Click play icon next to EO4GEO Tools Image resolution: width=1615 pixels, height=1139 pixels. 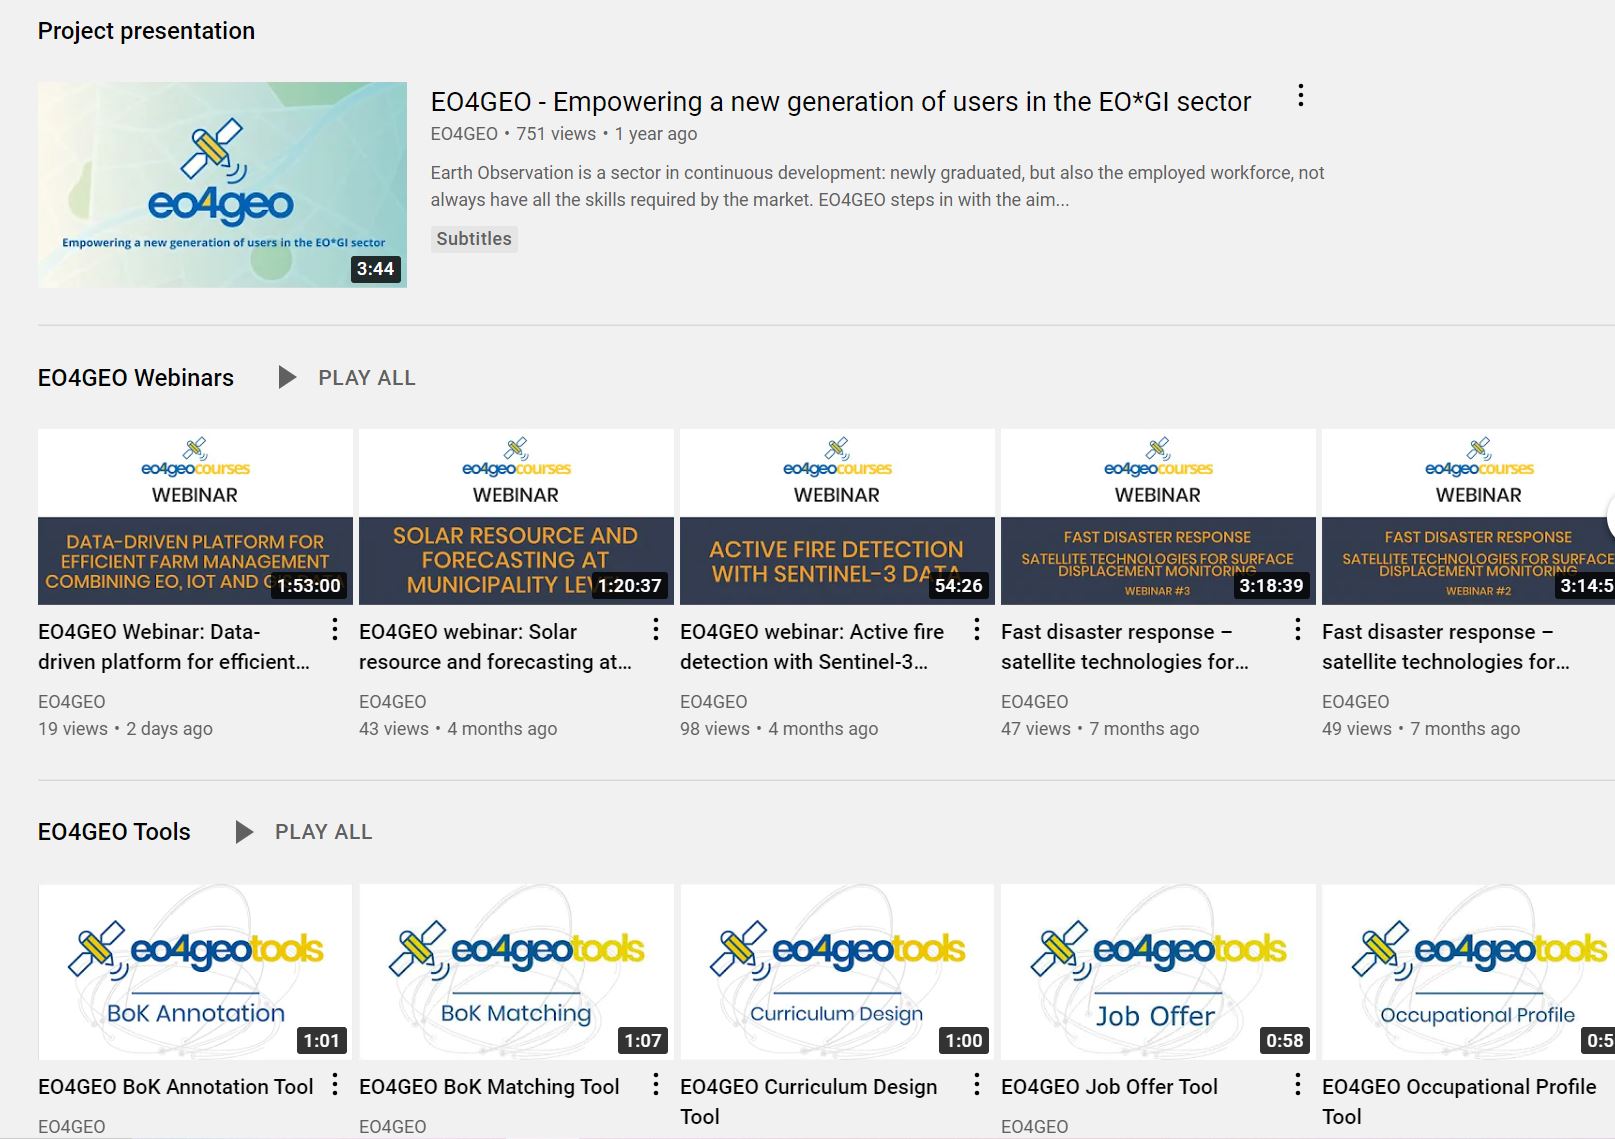coord(244,832)
